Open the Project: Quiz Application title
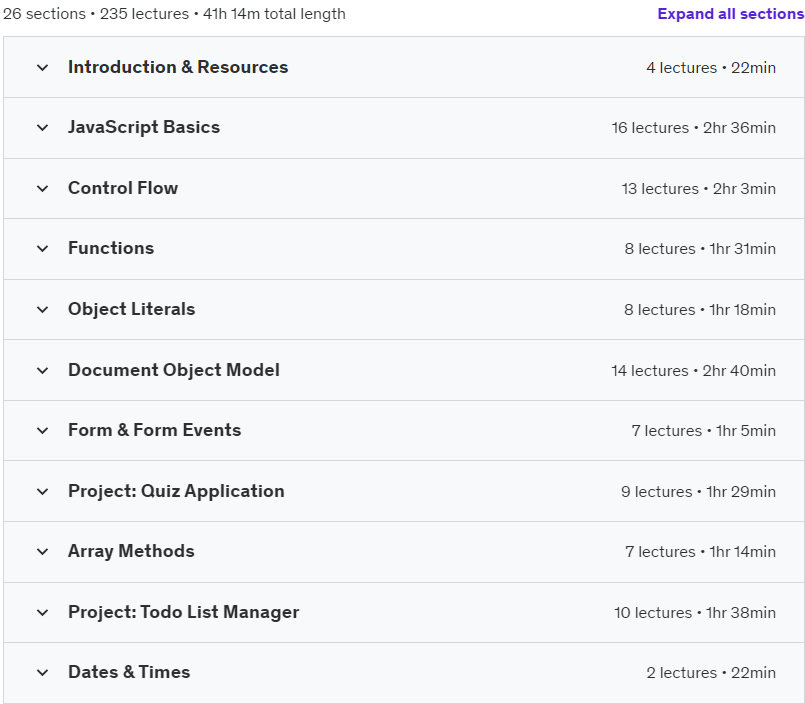Image resolution: width=805 pixels, height=704 pixels. pyautogui.click(x=176, y=491)
